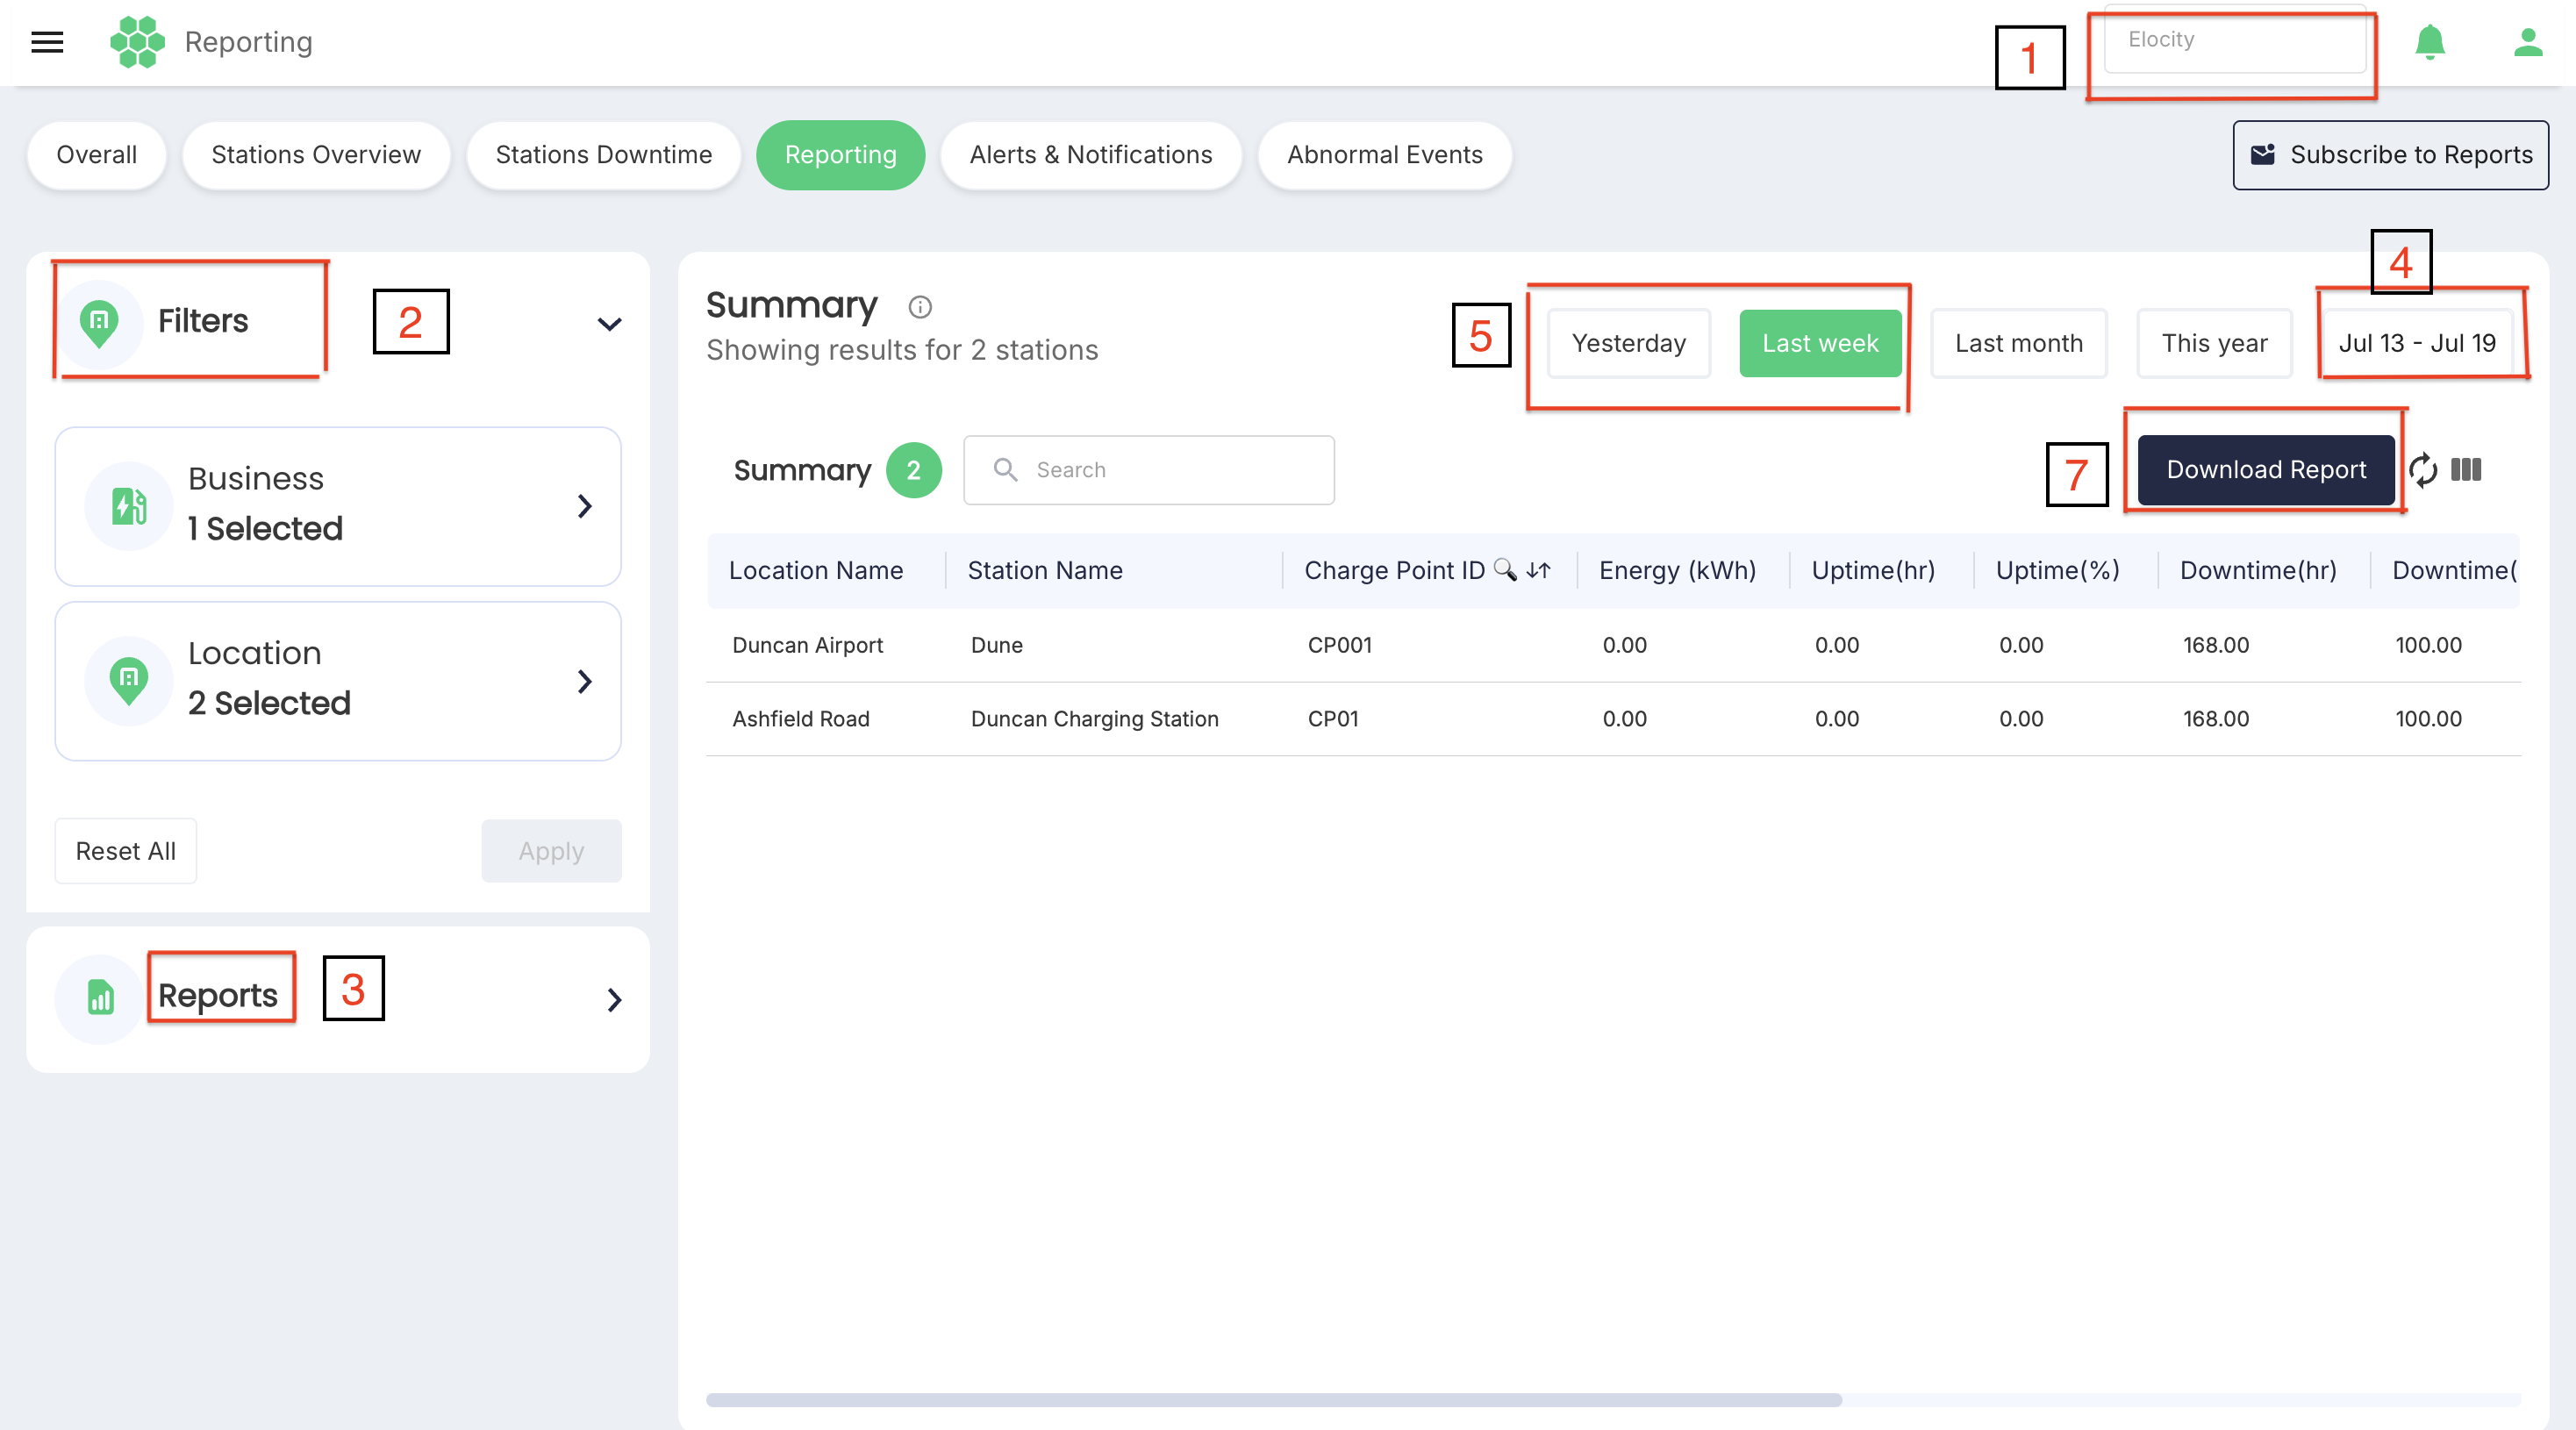Click the Uptime(%) column header
Viewport: 2576px width, 1430px height.
(2057, 570)
